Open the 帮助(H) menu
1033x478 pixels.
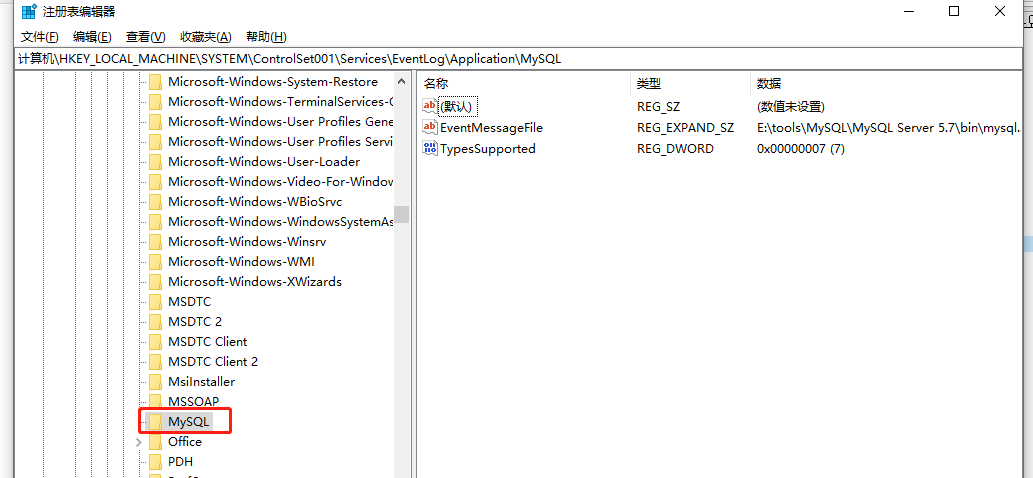click(266, 37)
